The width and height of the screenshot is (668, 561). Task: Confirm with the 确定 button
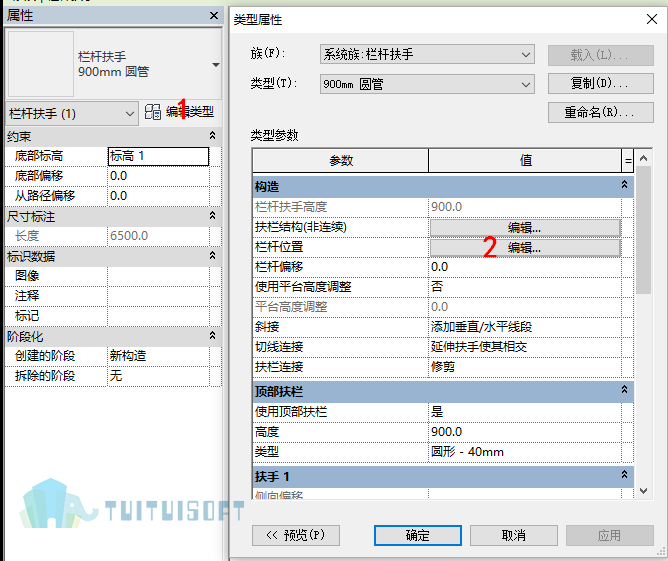418,535
